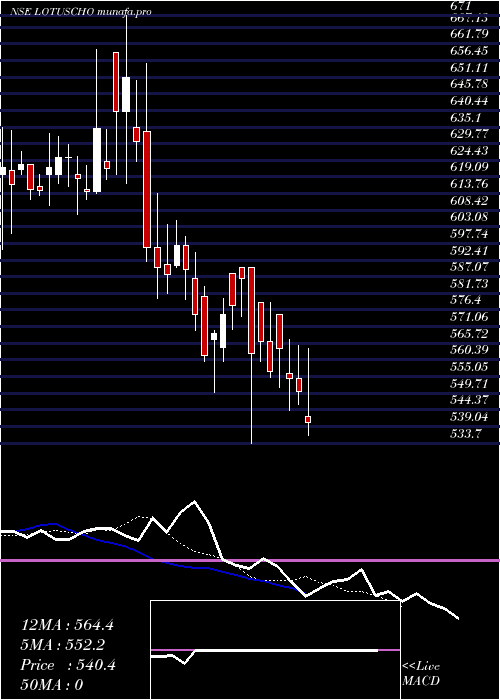Click the 576.4 price axis label
500x700 pixels.
click(466, 300)
